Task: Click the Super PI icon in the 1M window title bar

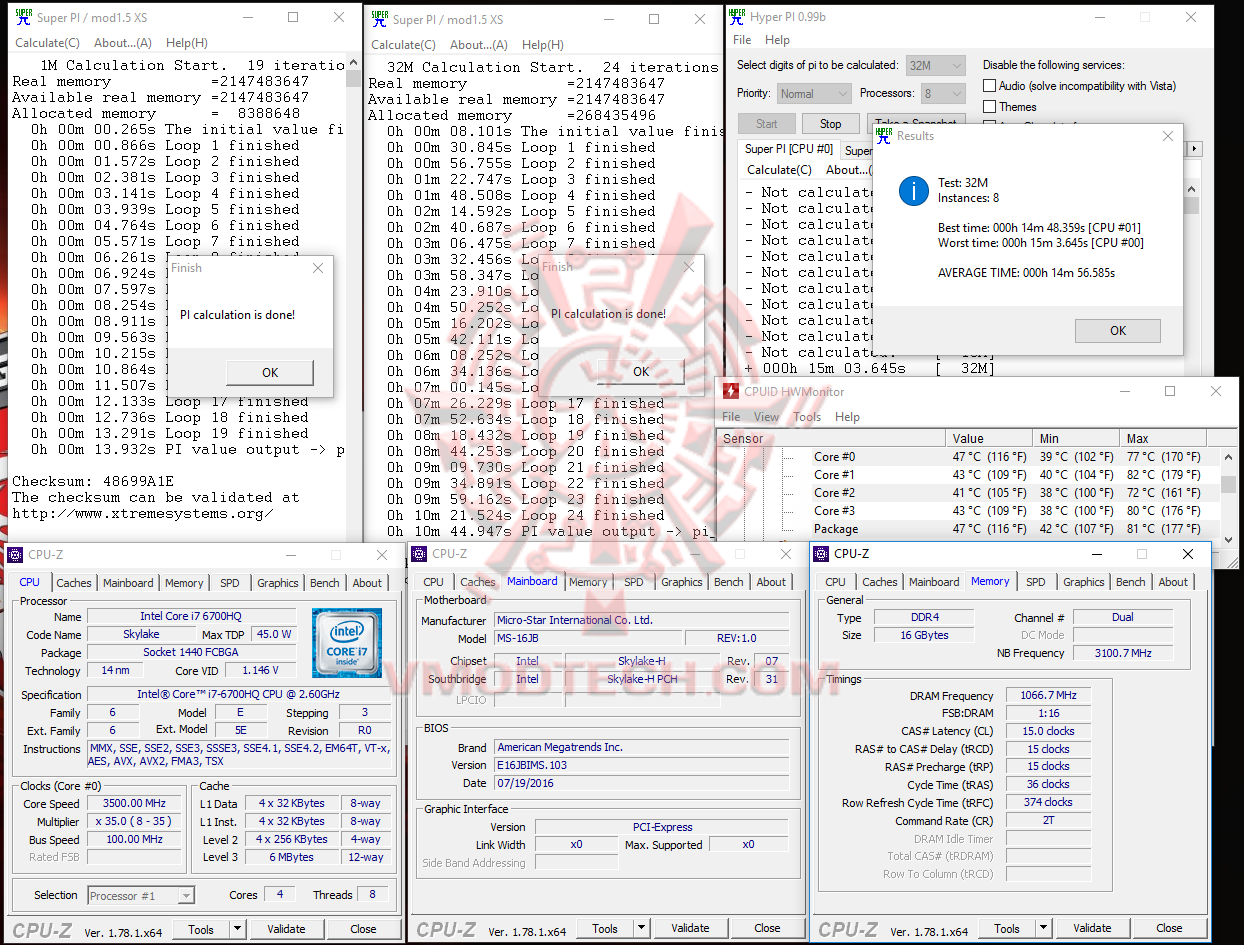Action: (22, 17)
